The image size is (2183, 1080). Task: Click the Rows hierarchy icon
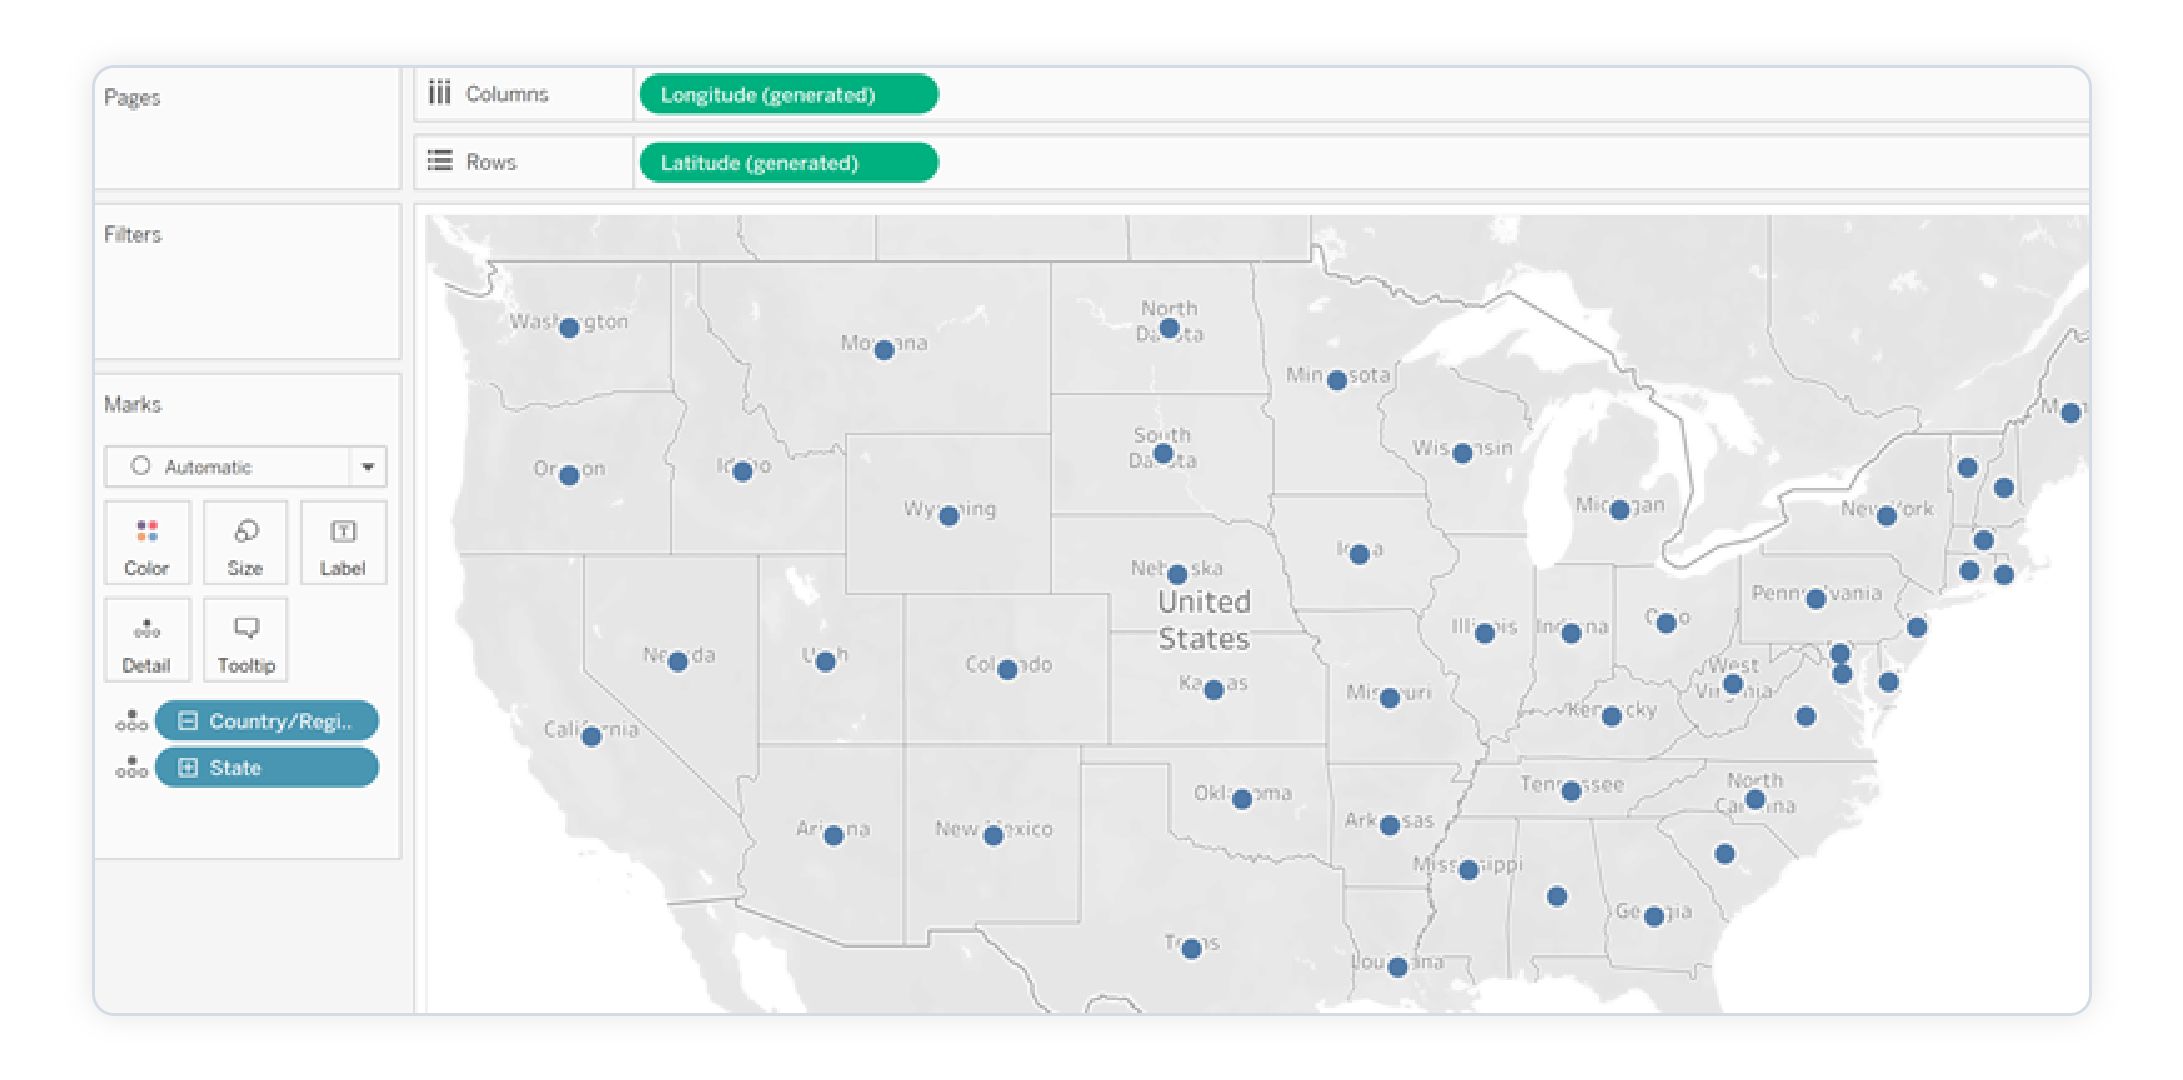448,163
